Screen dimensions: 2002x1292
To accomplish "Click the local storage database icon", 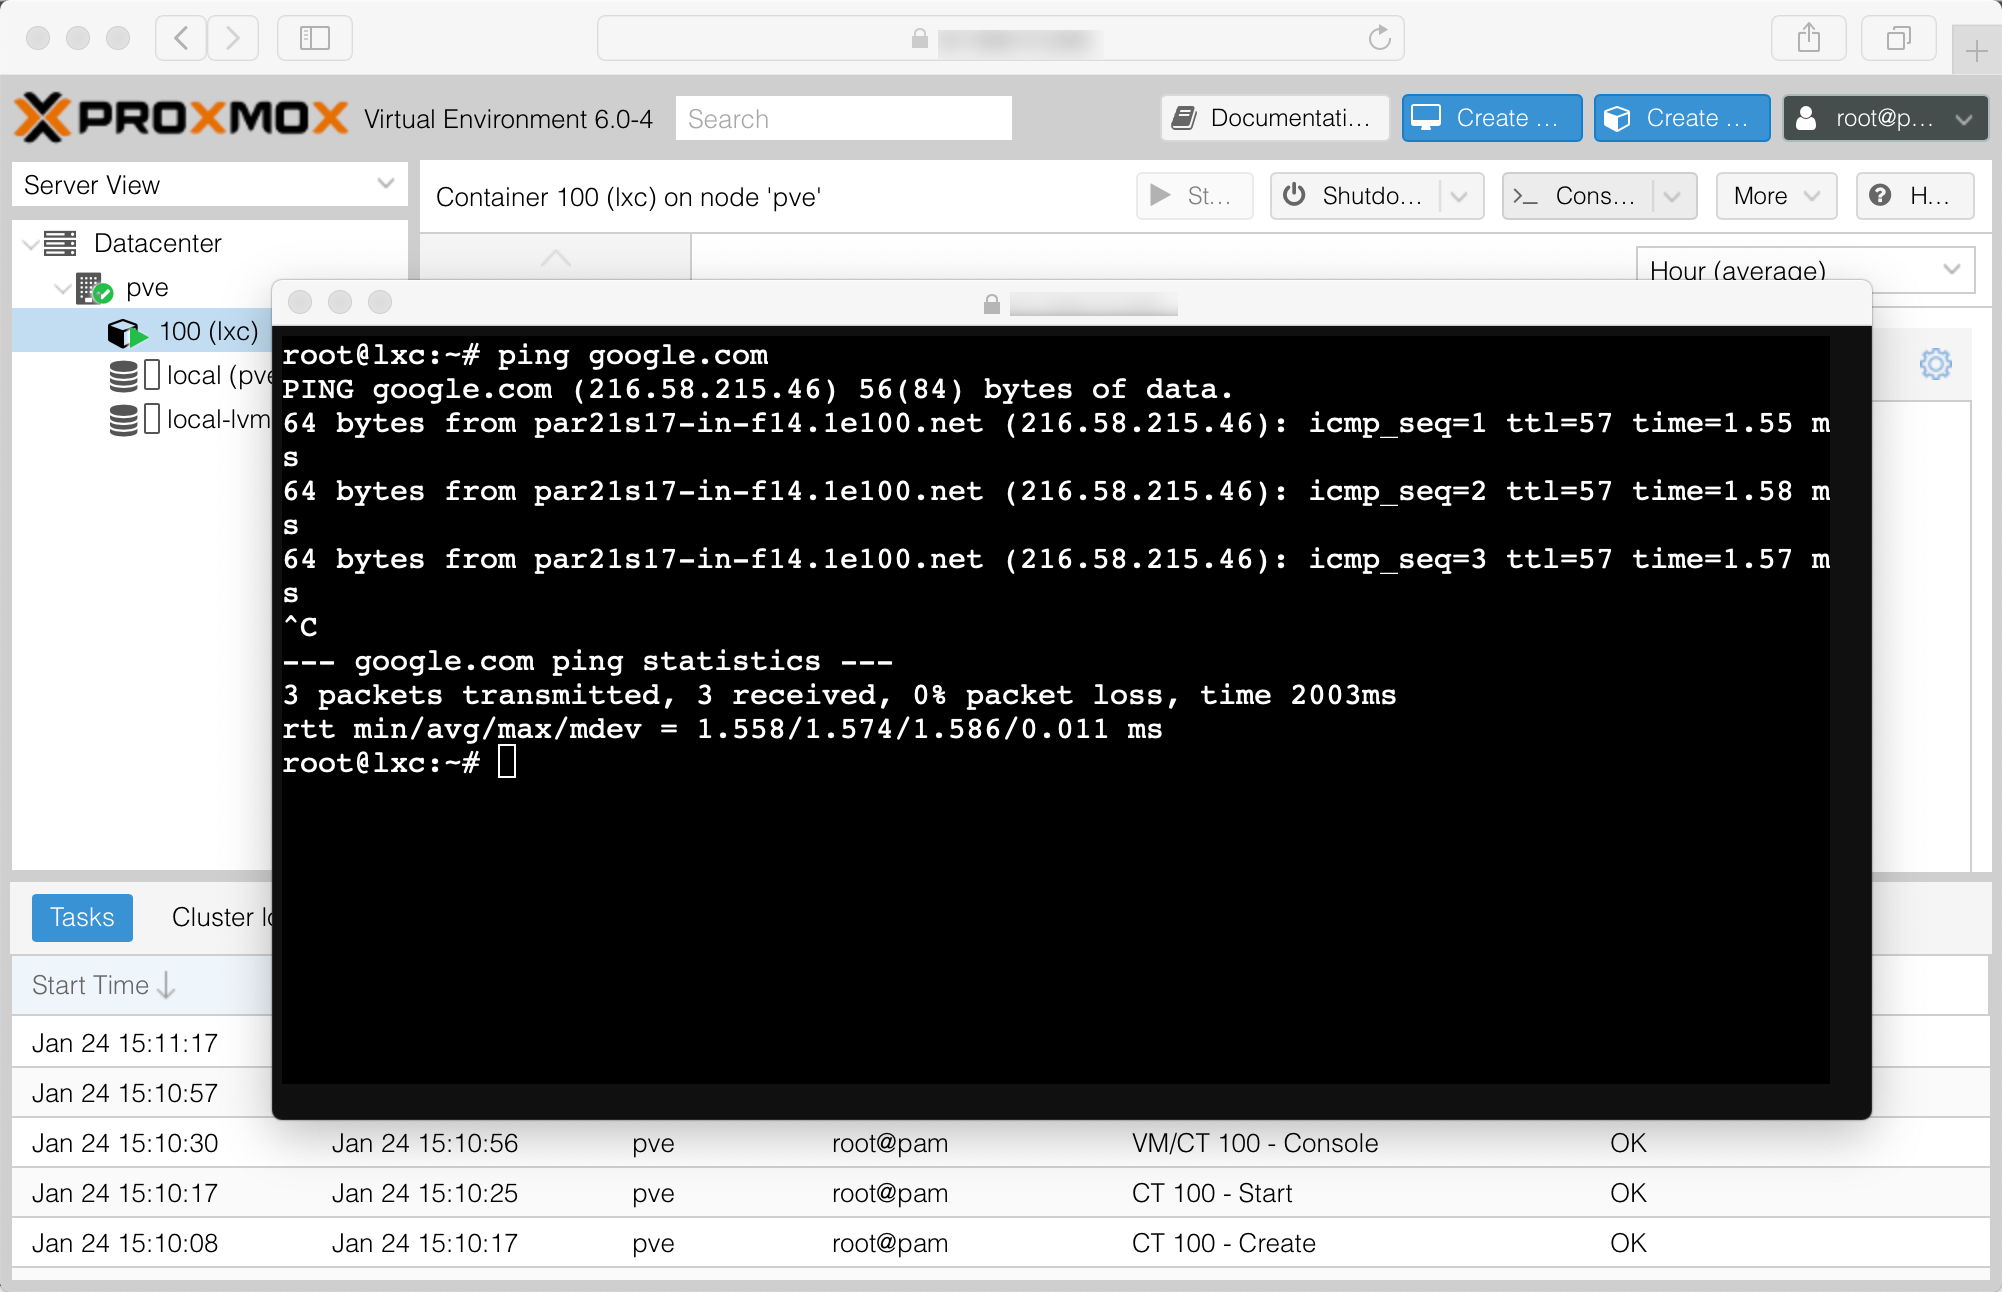I will tap(123, 376).
